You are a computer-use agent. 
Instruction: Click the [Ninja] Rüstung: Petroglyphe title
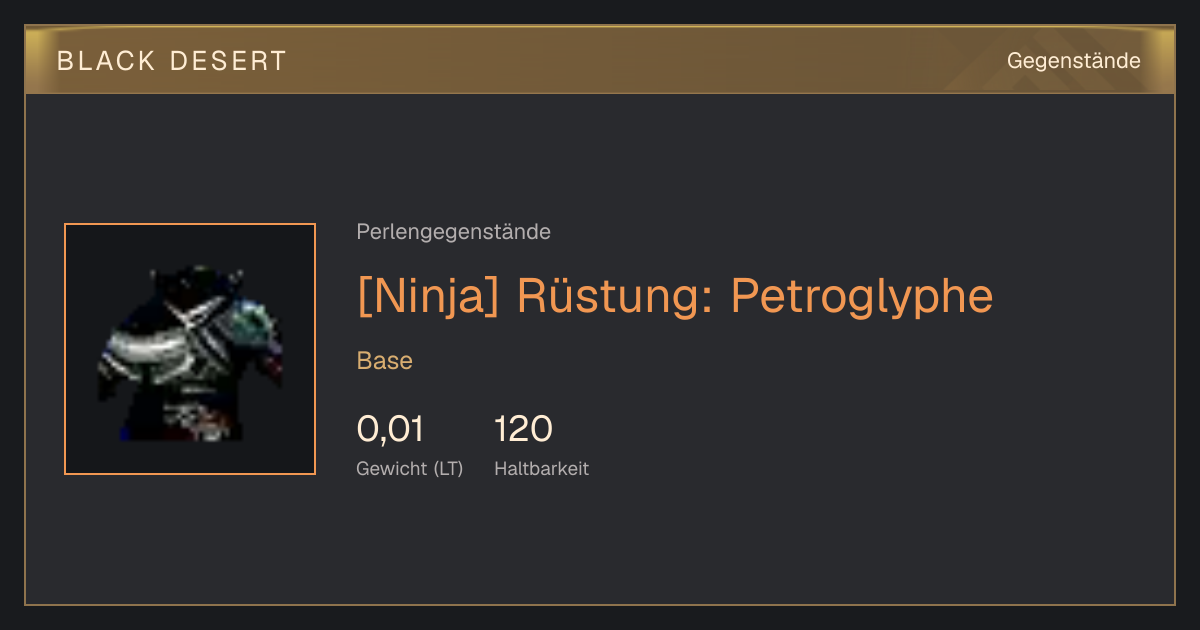[675, 296]
